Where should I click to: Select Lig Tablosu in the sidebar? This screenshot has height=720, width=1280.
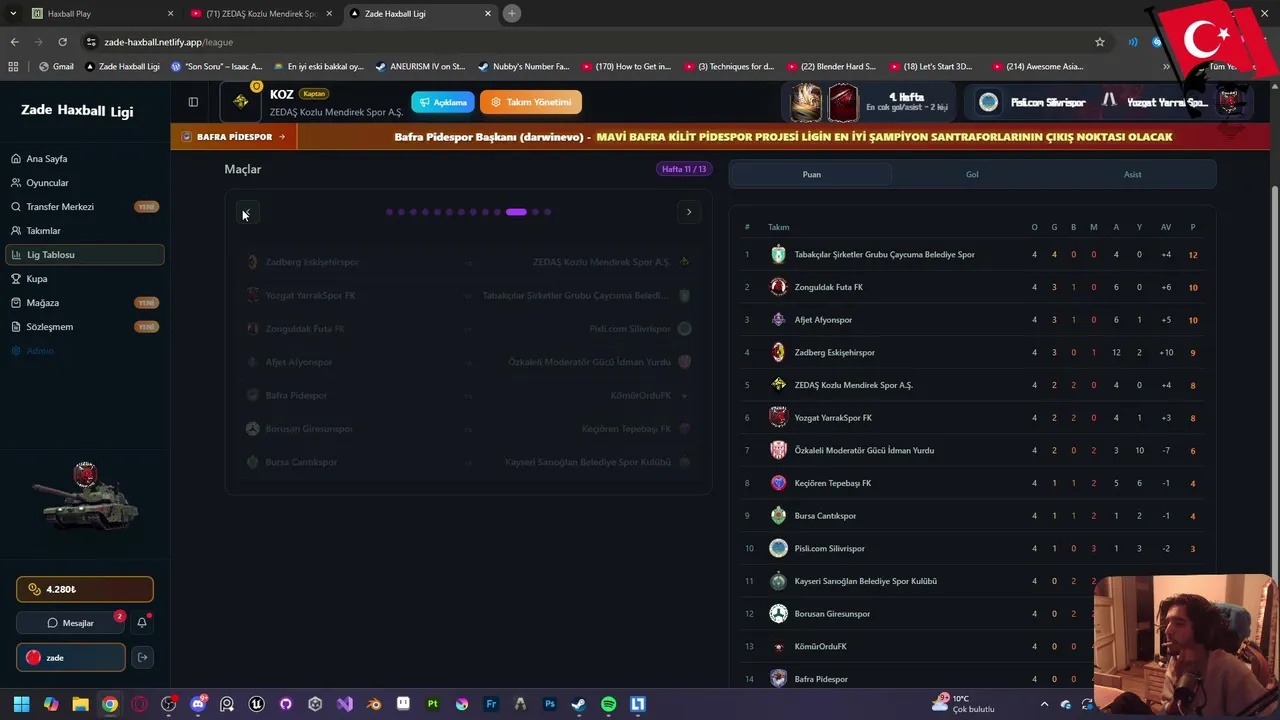click(84, 255)
